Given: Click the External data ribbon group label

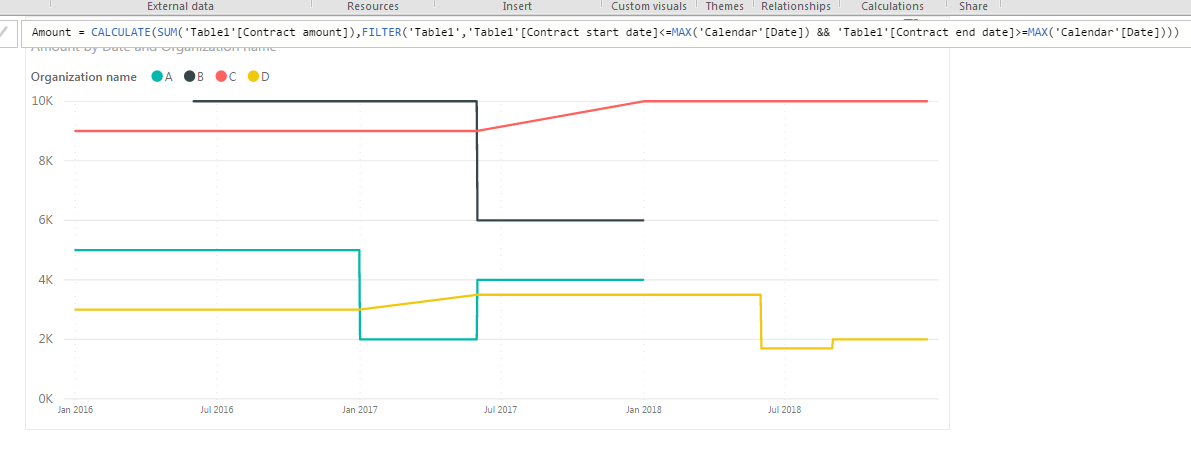Looking at the screenshot, I should [180, 6].
